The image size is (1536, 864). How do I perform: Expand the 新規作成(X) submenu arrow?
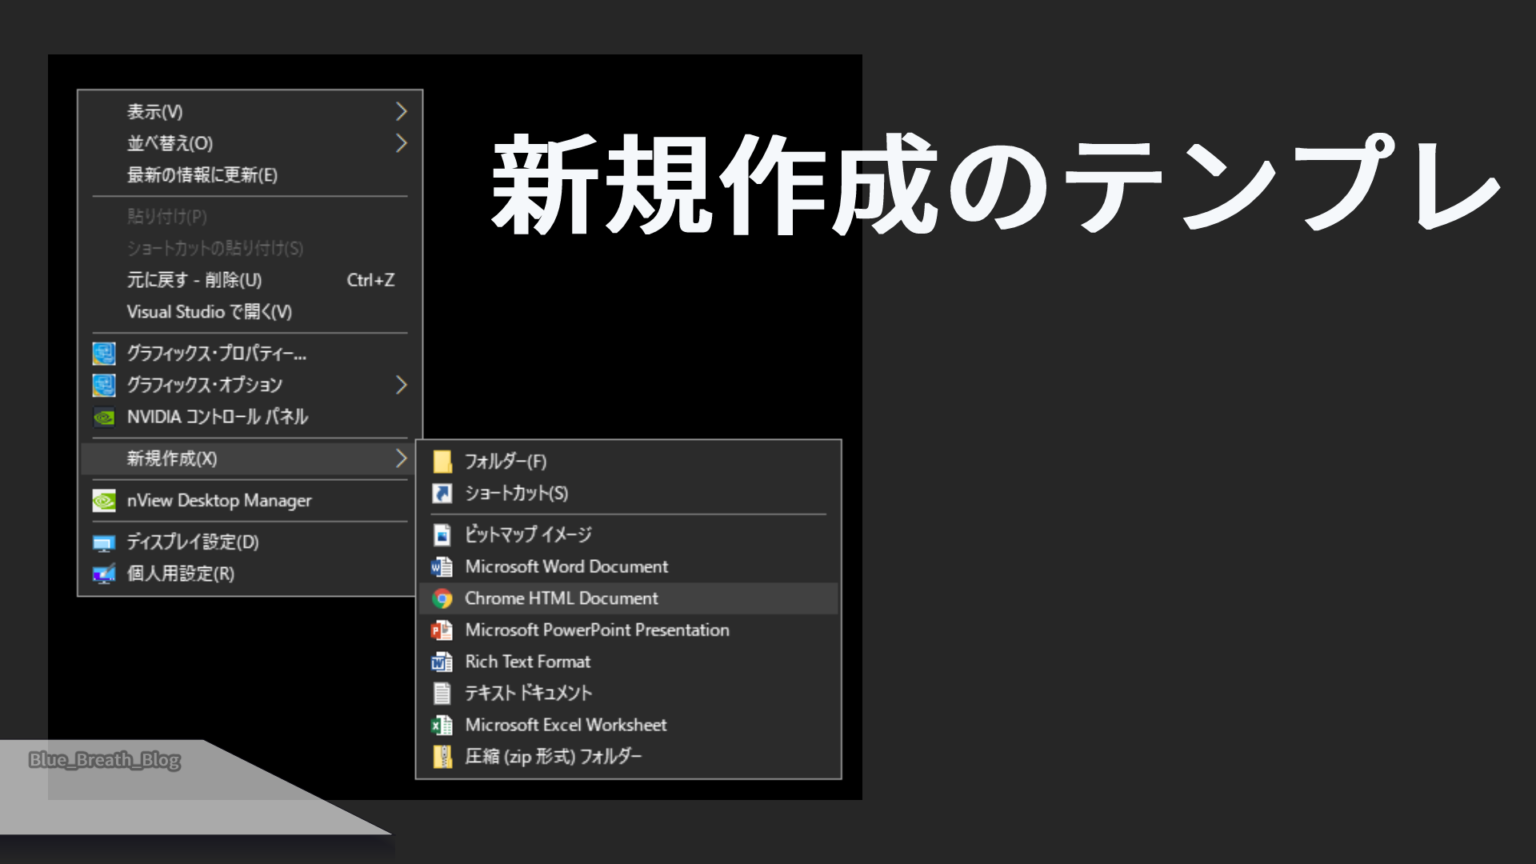tap(401, 458)
